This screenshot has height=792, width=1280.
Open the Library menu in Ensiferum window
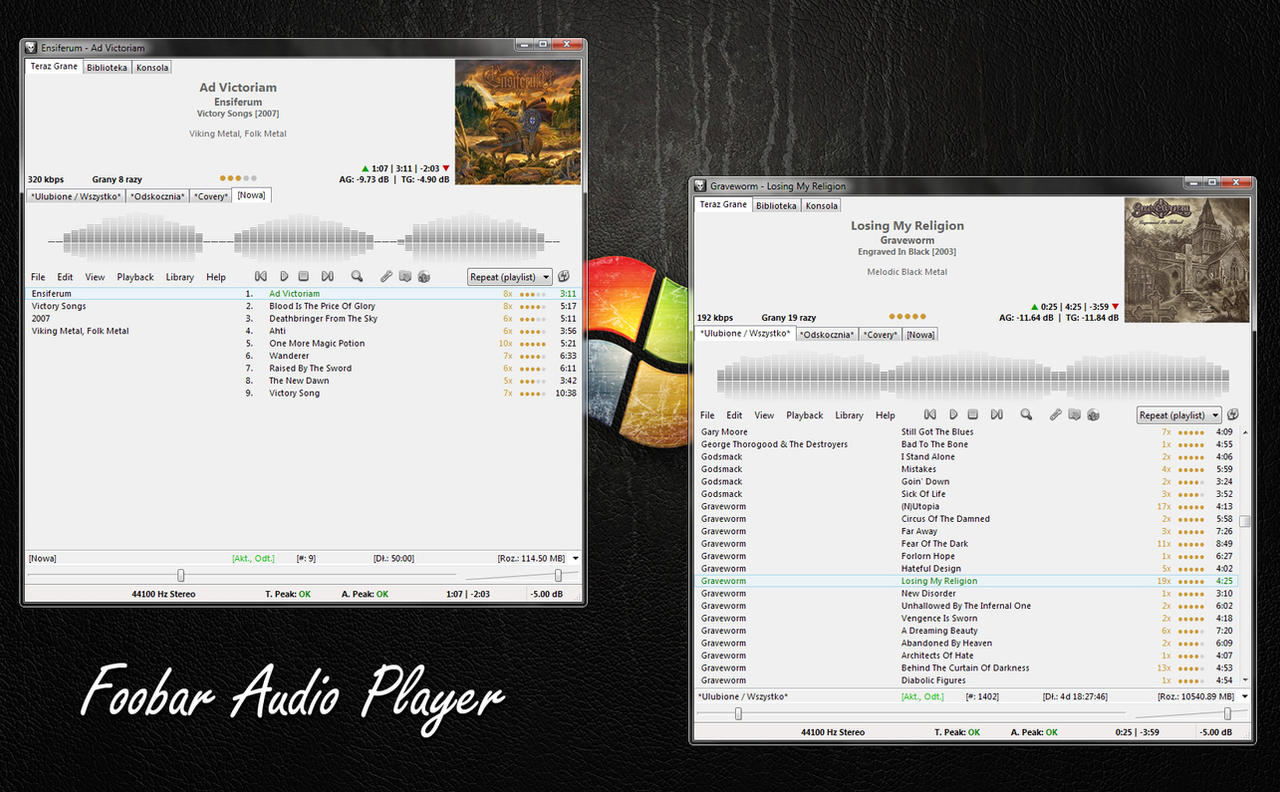[180, 277]
